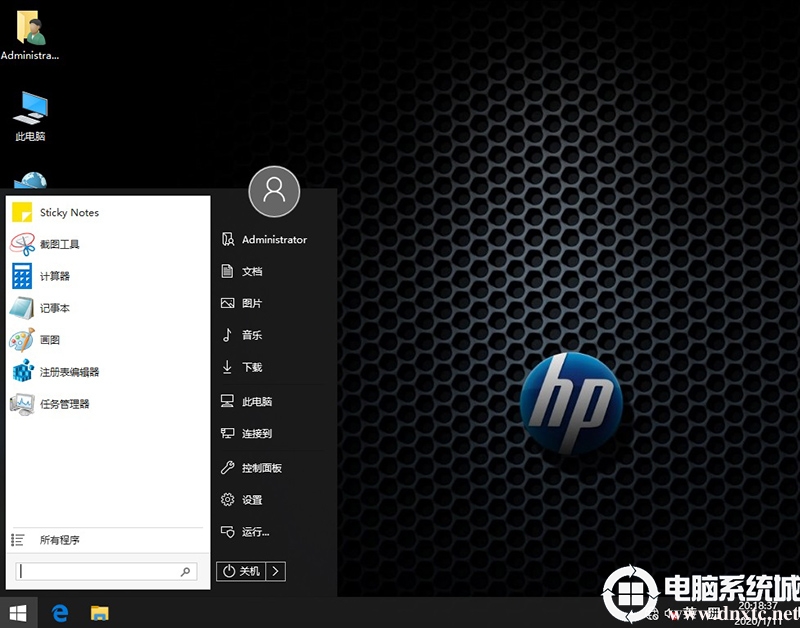Click the all programs list icon

17,540
